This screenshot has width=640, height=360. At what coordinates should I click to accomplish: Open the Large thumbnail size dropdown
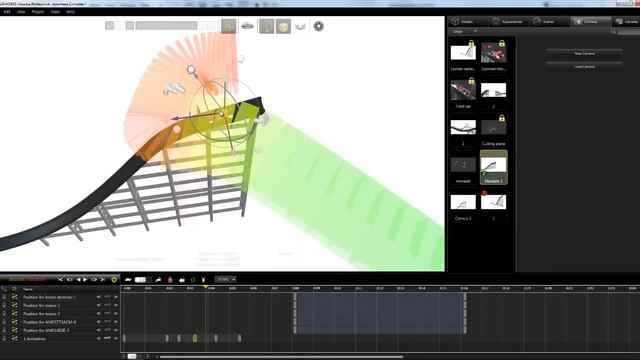464,31
